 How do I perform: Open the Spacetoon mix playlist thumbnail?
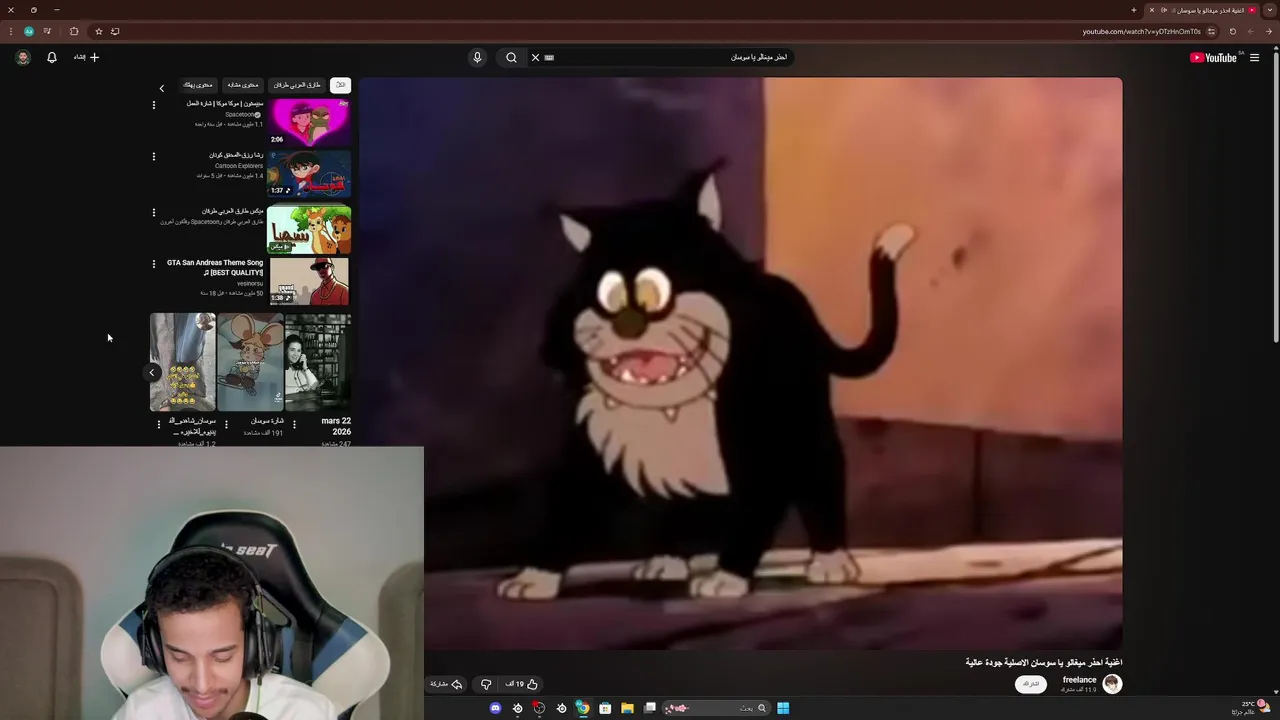pyautogui.click(x=309, y=229)
